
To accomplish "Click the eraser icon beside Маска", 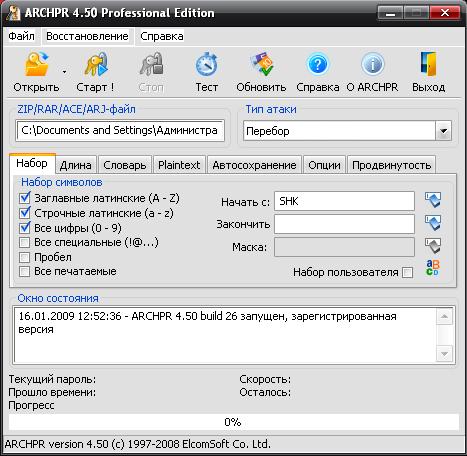I will (433, 246).
